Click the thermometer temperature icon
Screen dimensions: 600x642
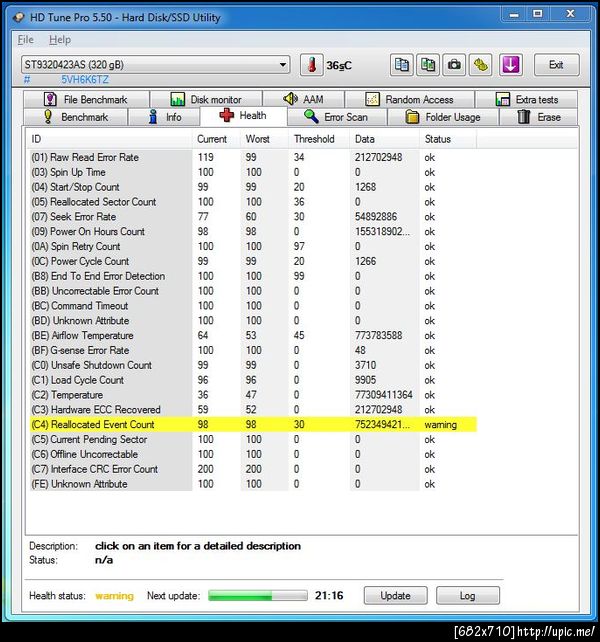point(312,65)
